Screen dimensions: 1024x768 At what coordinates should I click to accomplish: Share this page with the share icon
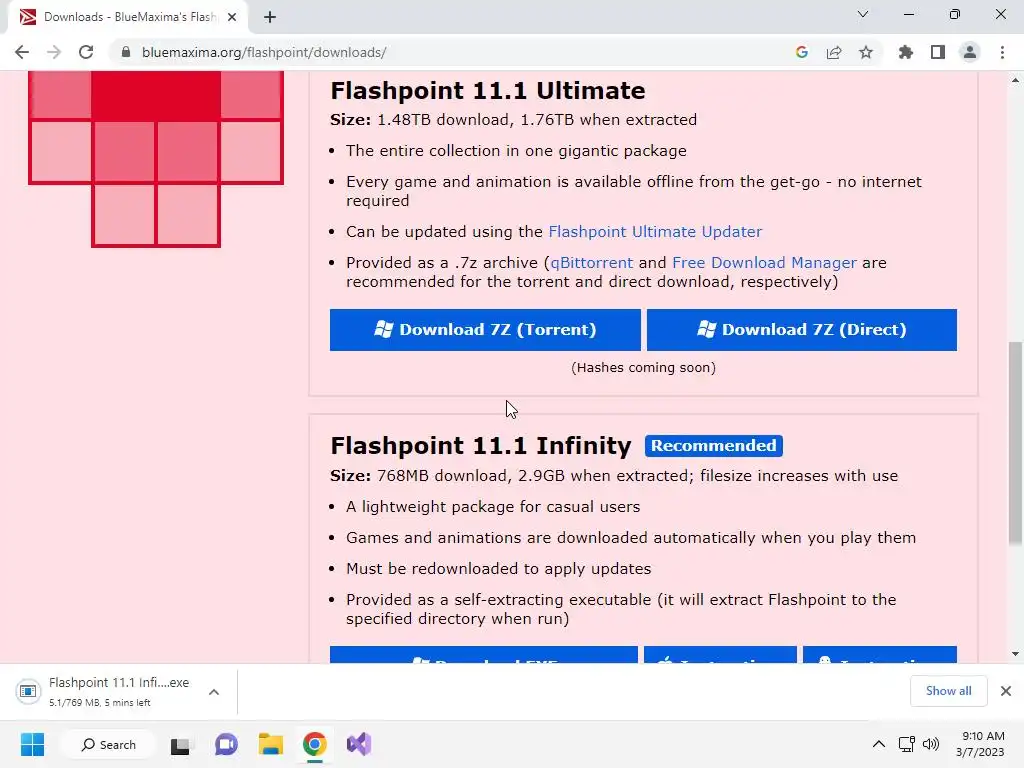point(834,52)
